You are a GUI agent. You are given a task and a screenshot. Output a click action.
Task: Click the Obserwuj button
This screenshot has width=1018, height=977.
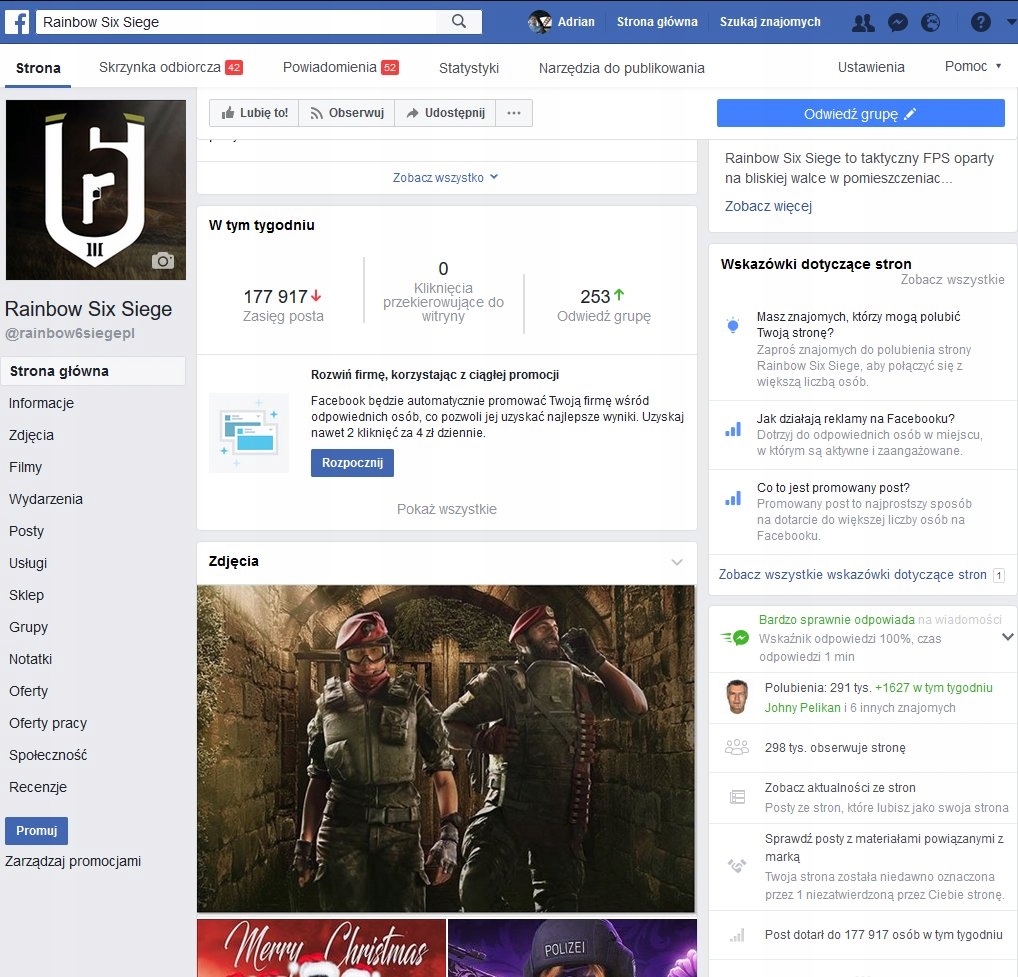coord(347,113)
